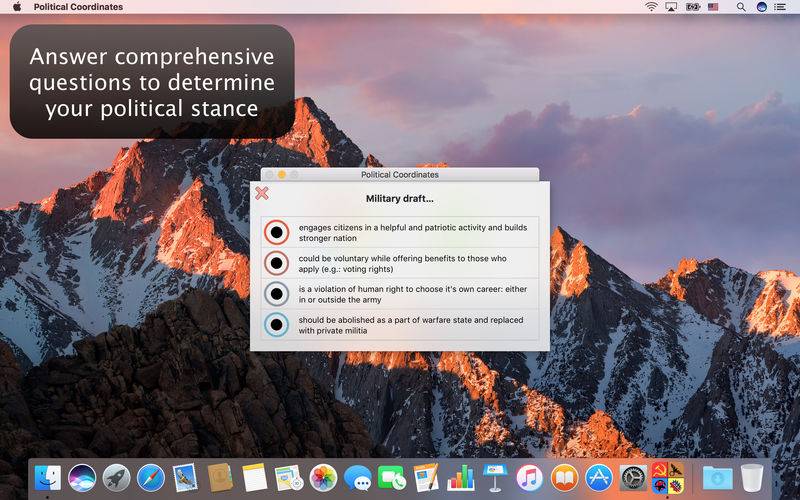The image size is (800, 500).
Task: Open Finder from the Dock
Action: 48,478
